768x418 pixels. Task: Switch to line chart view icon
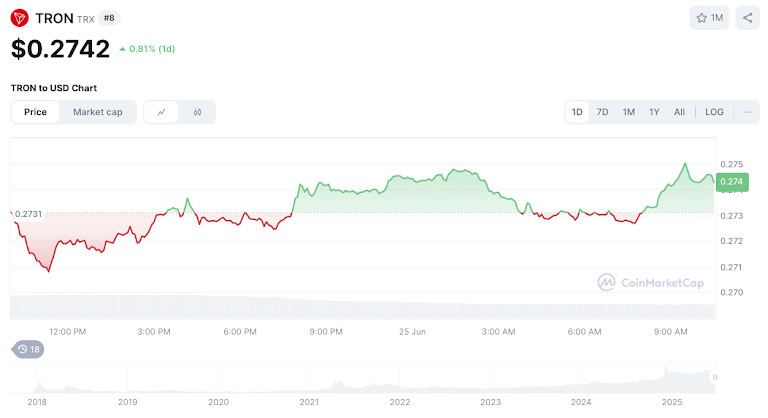[161, 112]
